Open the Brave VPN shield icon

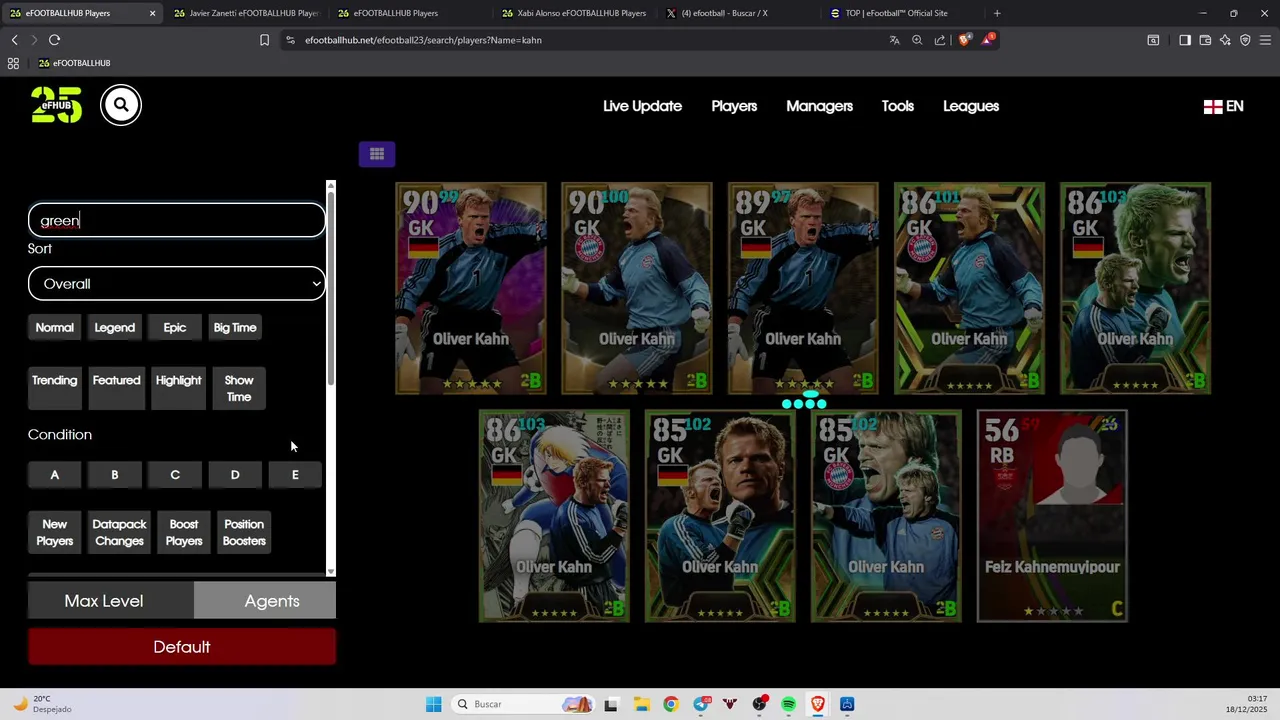point(1245,40)
